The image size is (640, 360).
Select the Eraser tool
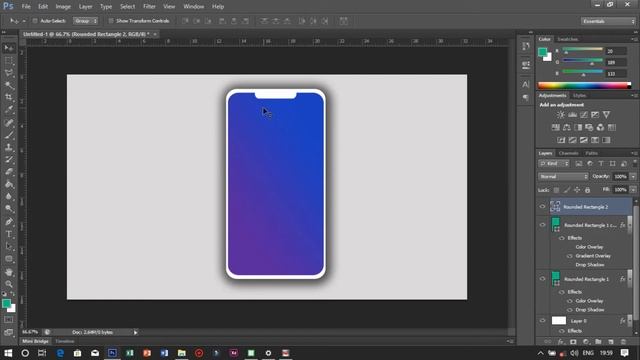click(x=9, y=172)
